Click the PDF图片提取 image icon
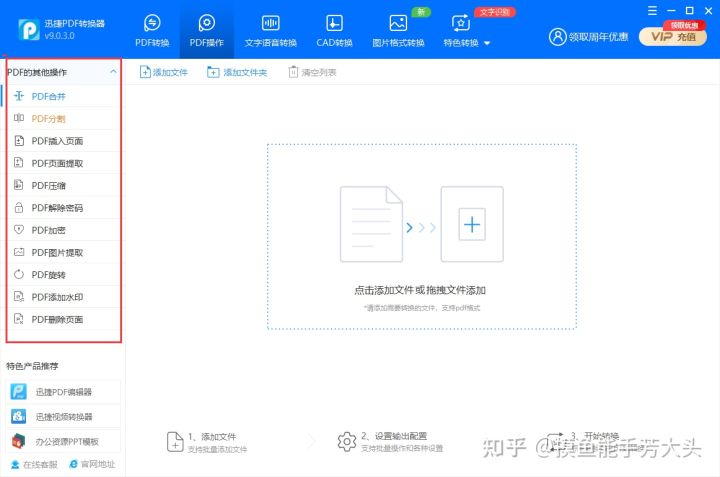Image resolution: width=720 pixels, height=477 pixels. [19, 252]
